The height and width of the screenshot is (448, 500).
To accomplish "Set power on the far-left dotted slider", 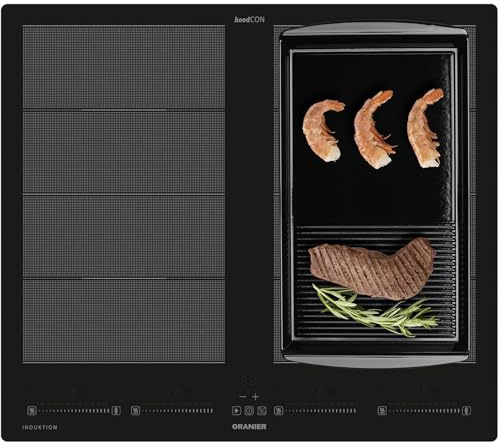I will (x=74, y=410).
